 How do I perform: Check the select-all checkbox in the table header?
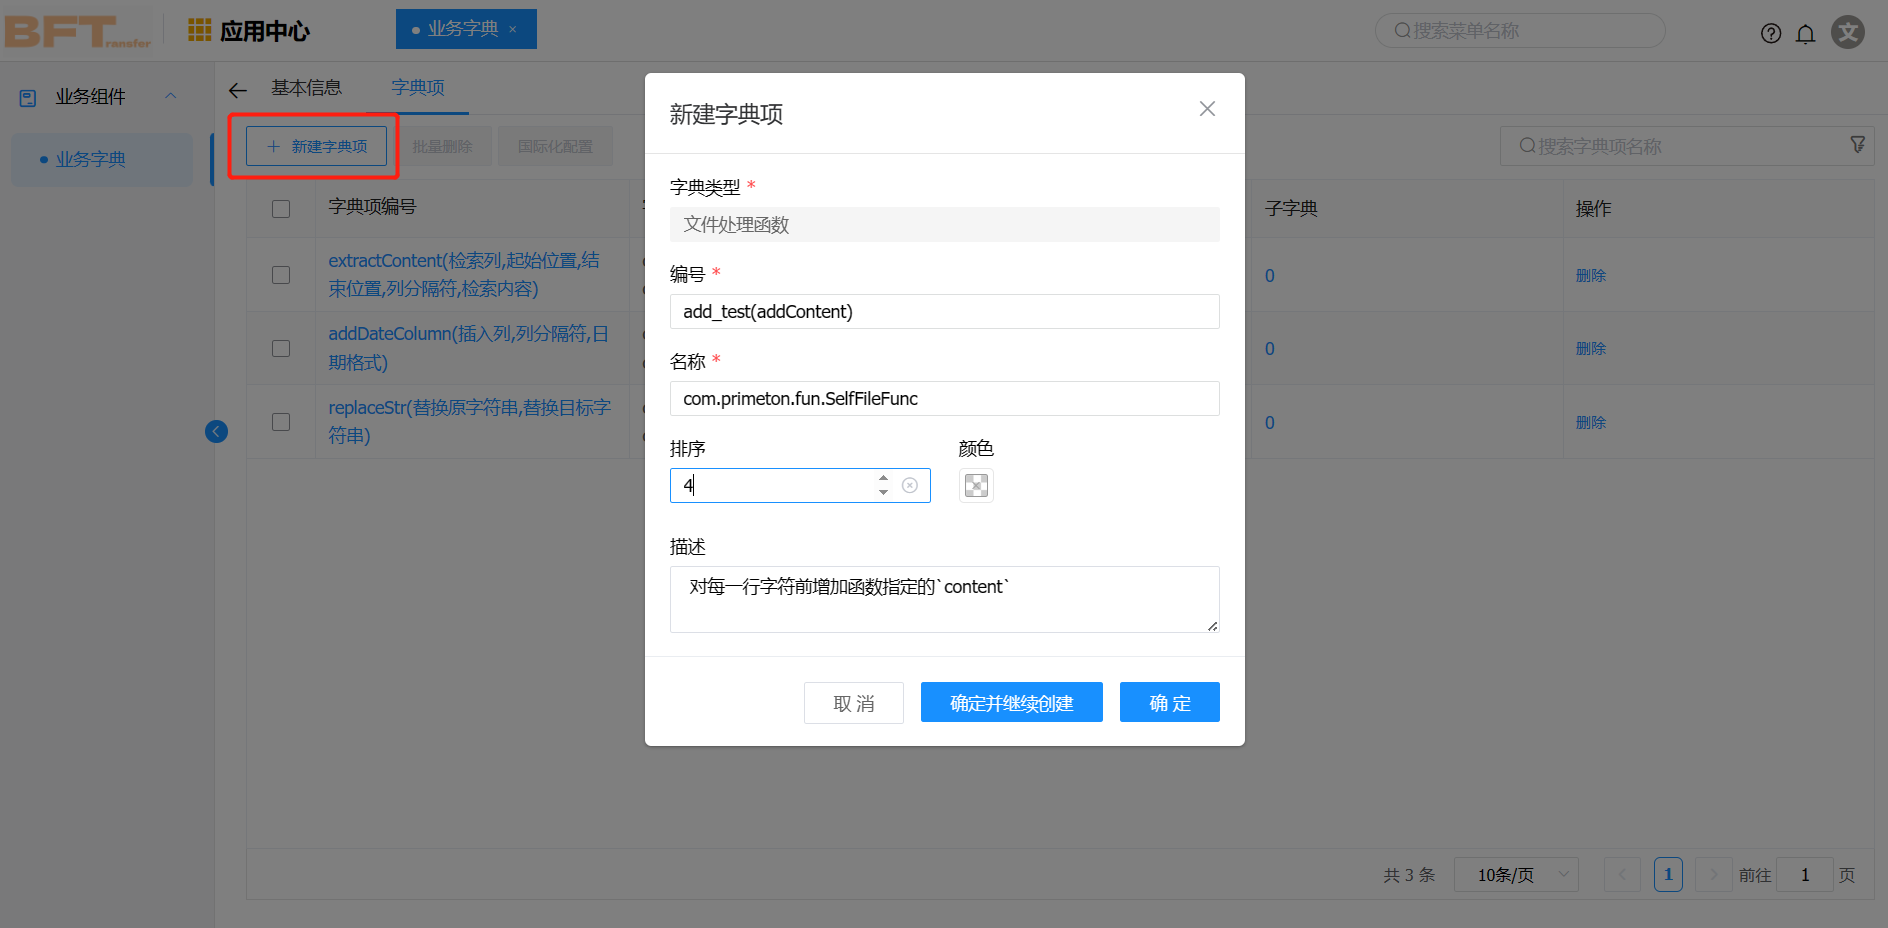(281, 208)
